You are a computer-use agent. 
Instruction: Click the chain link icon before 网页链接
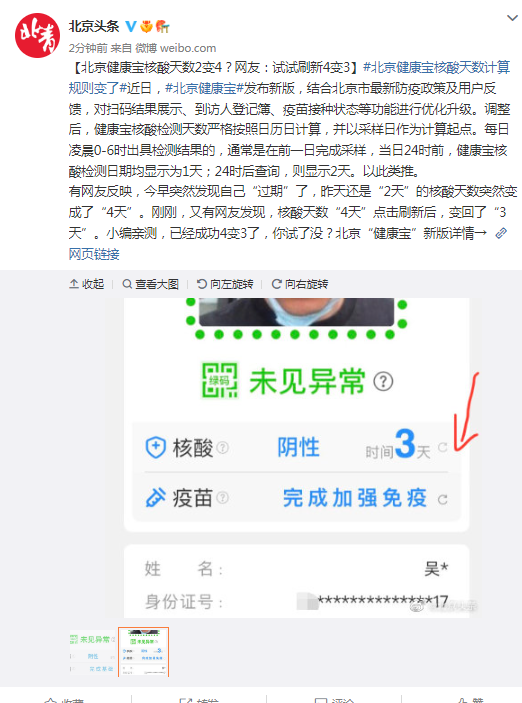pos(501,233)
